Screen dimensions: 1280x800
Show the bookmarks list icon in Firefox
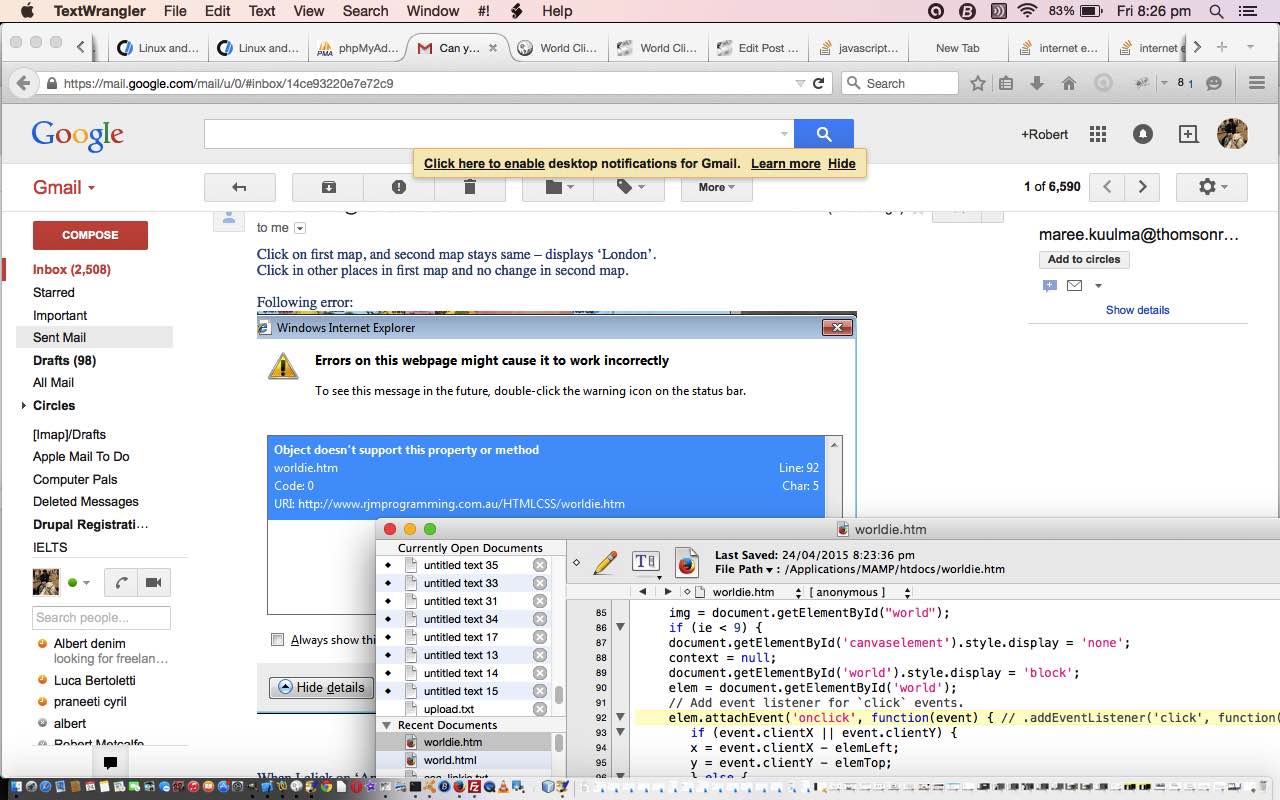1006,84
